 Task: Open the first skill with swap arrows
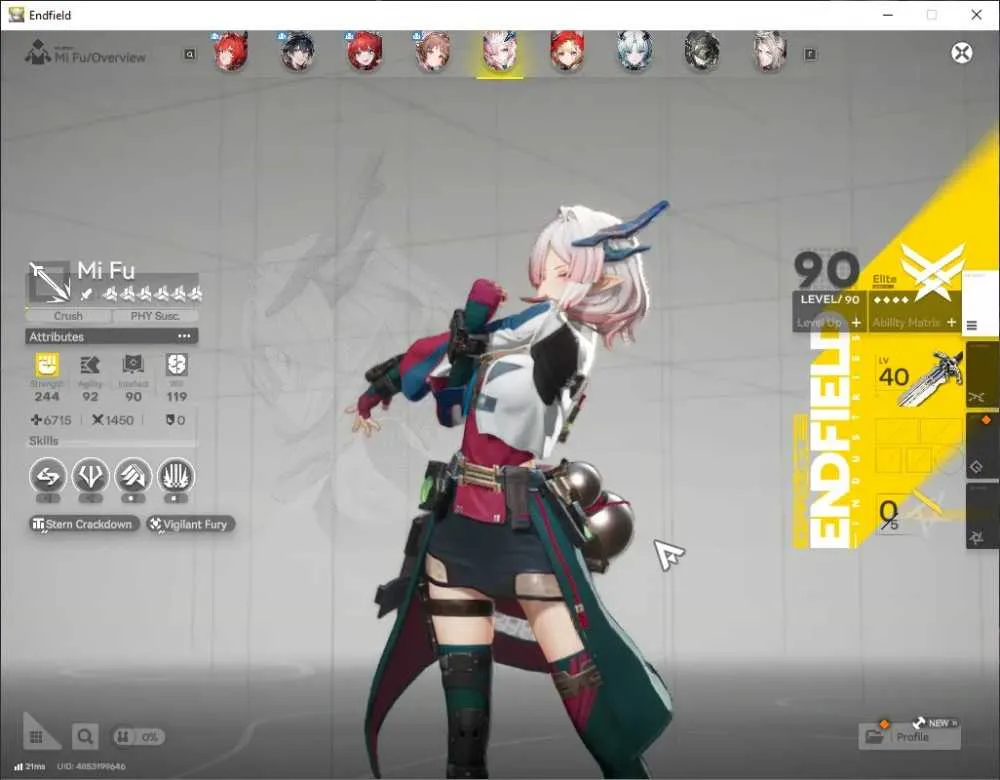(48, 476)
